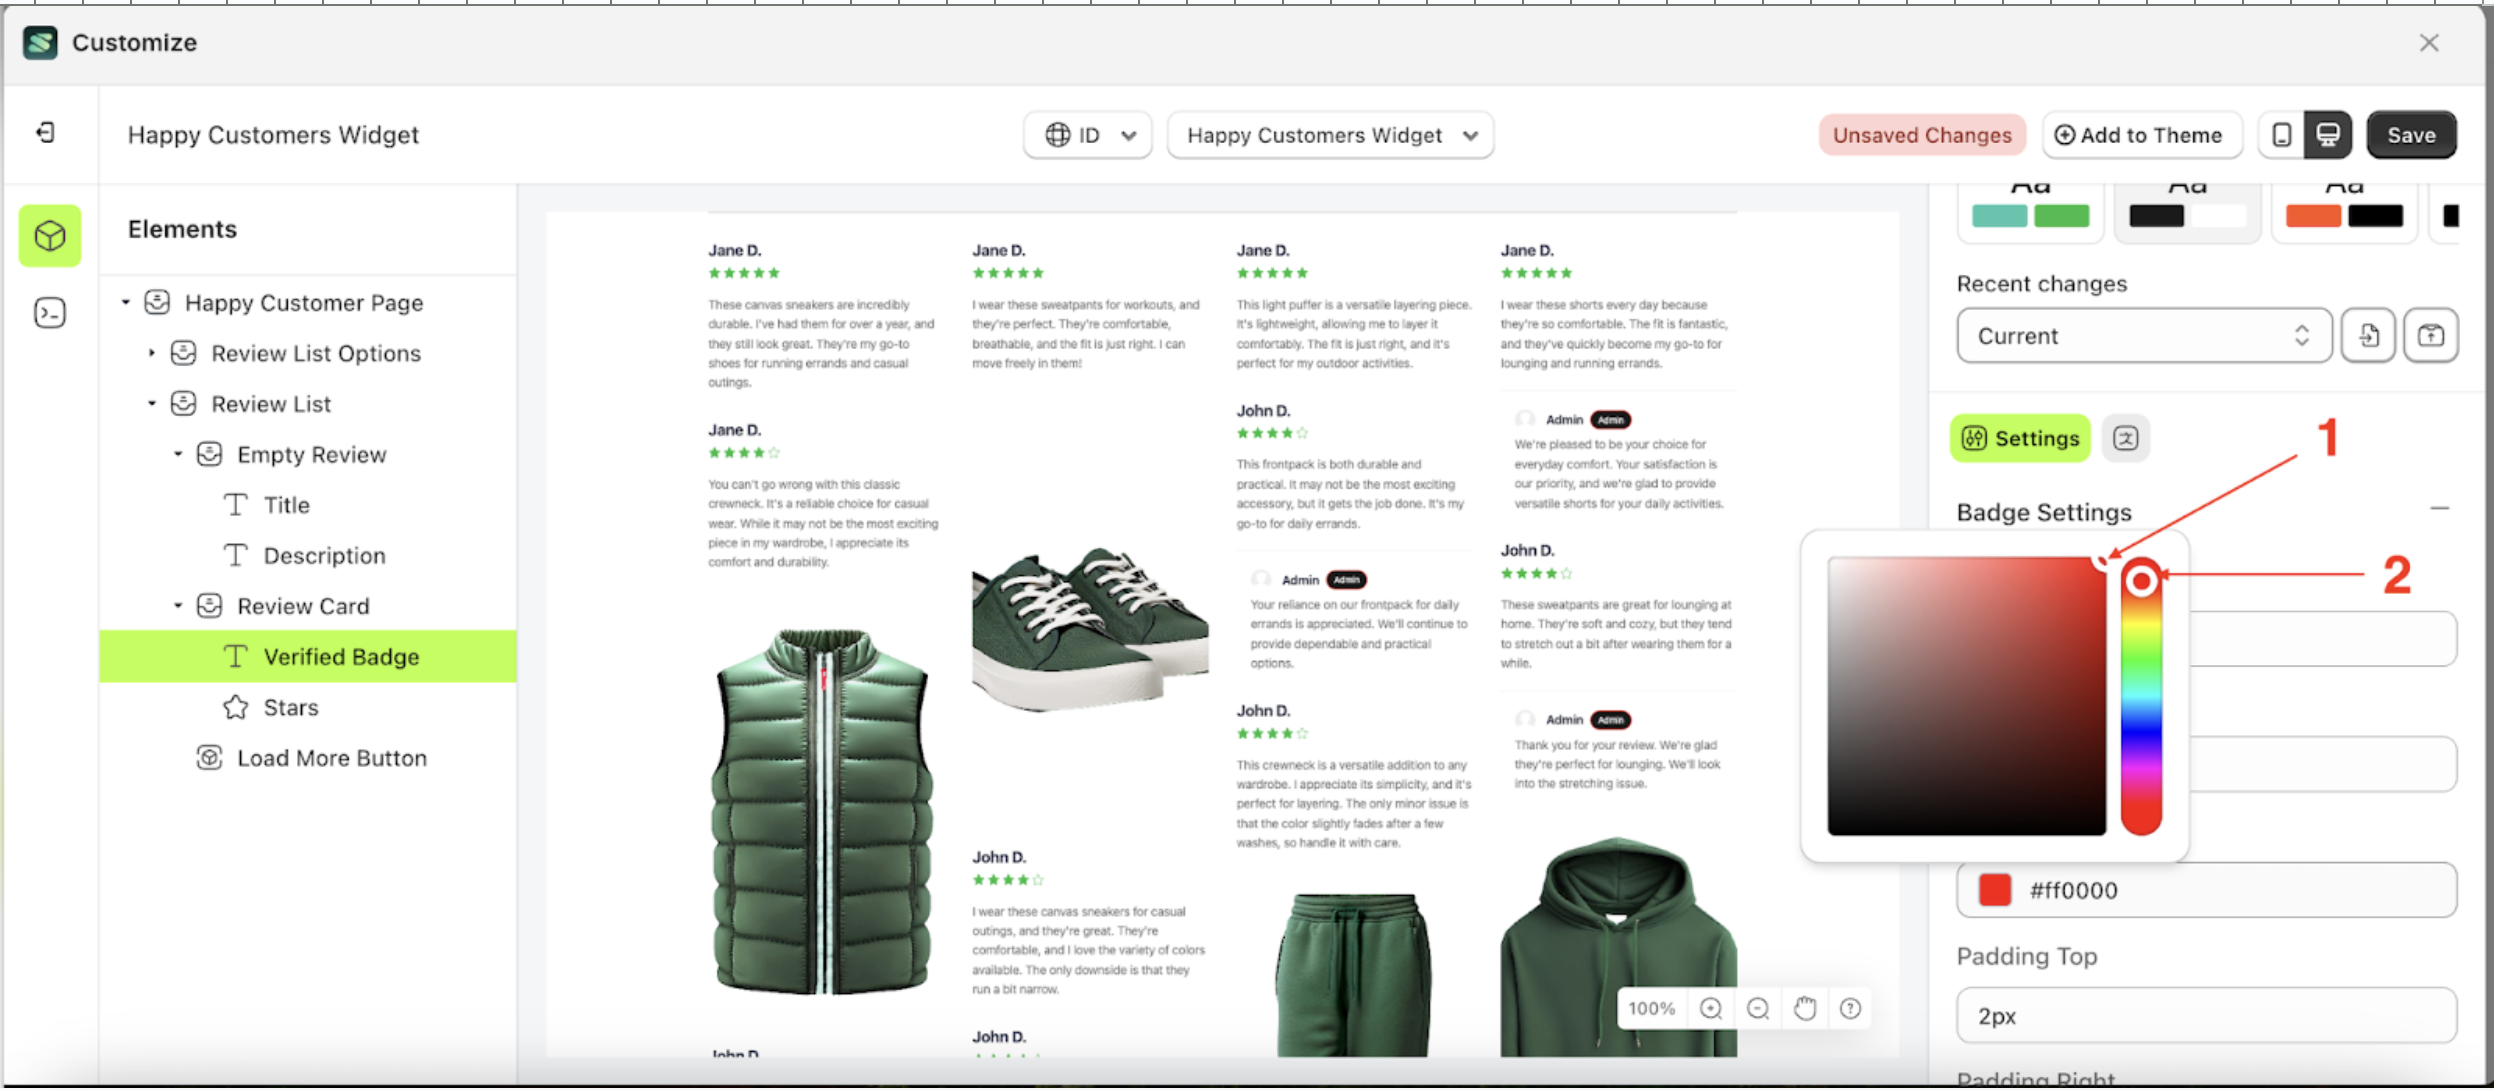The height and width of the screenshot is (1090, 2494).
Task: Click the Save button
Action: 2410,134
